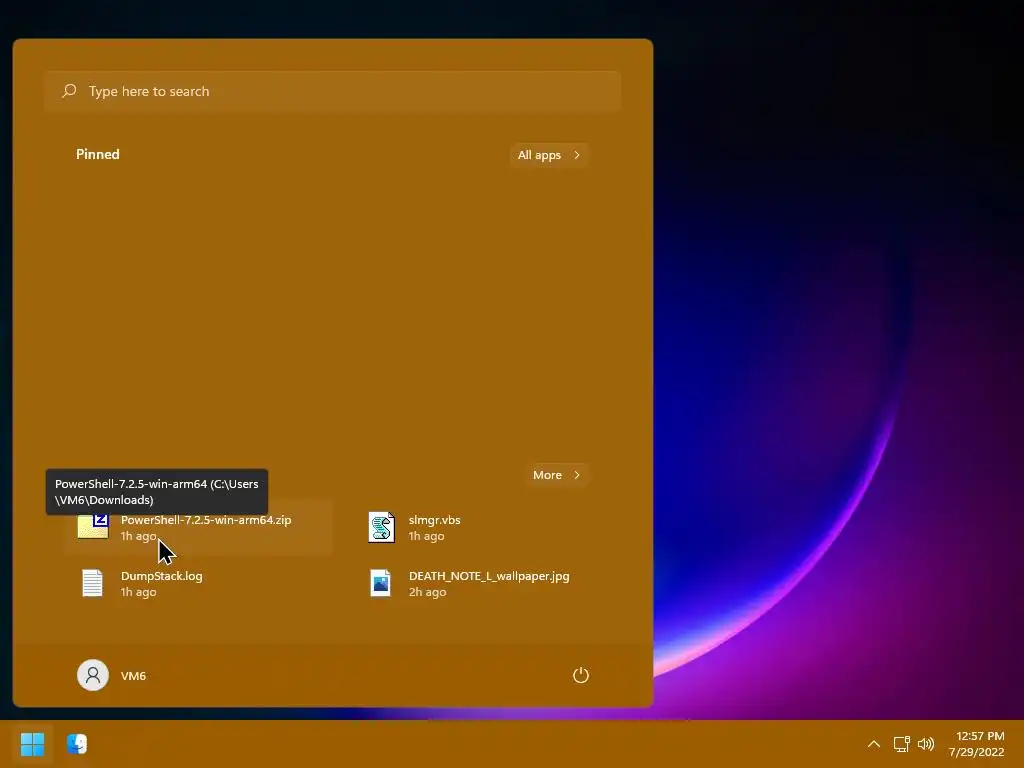Click the VM6 user name label
This screenshot has width=1024, height=768.
(x=133, y=676)
